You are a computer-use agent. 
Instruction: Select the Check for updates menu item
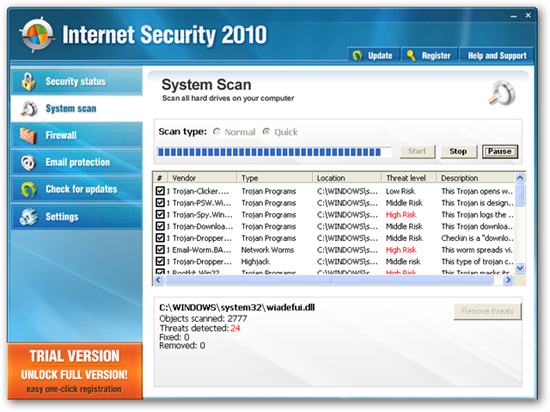pos(76,189)
